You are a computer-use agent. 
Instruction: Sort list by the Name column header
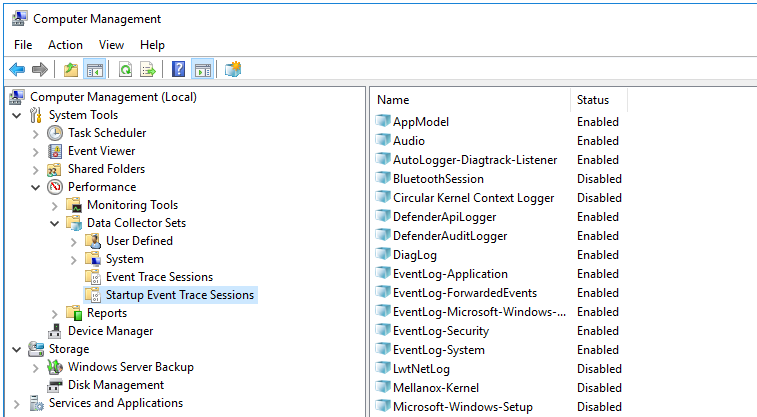(470, 100)
